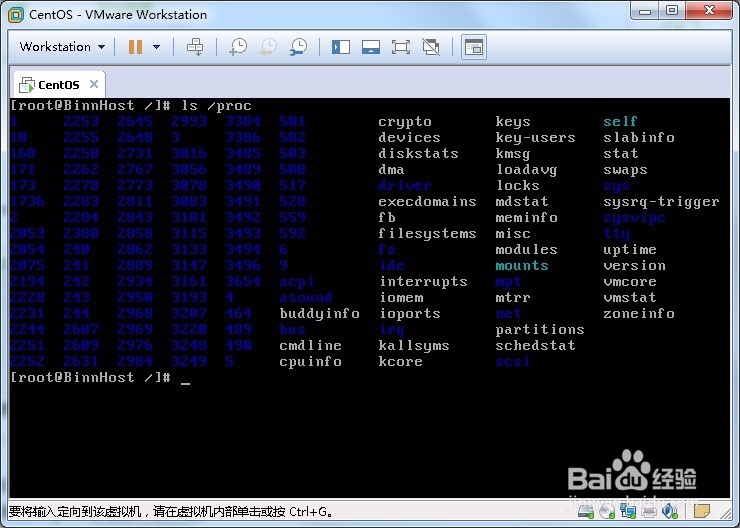
Task: Click the 'diskstats' entry in listing
Action: point(418,153)
